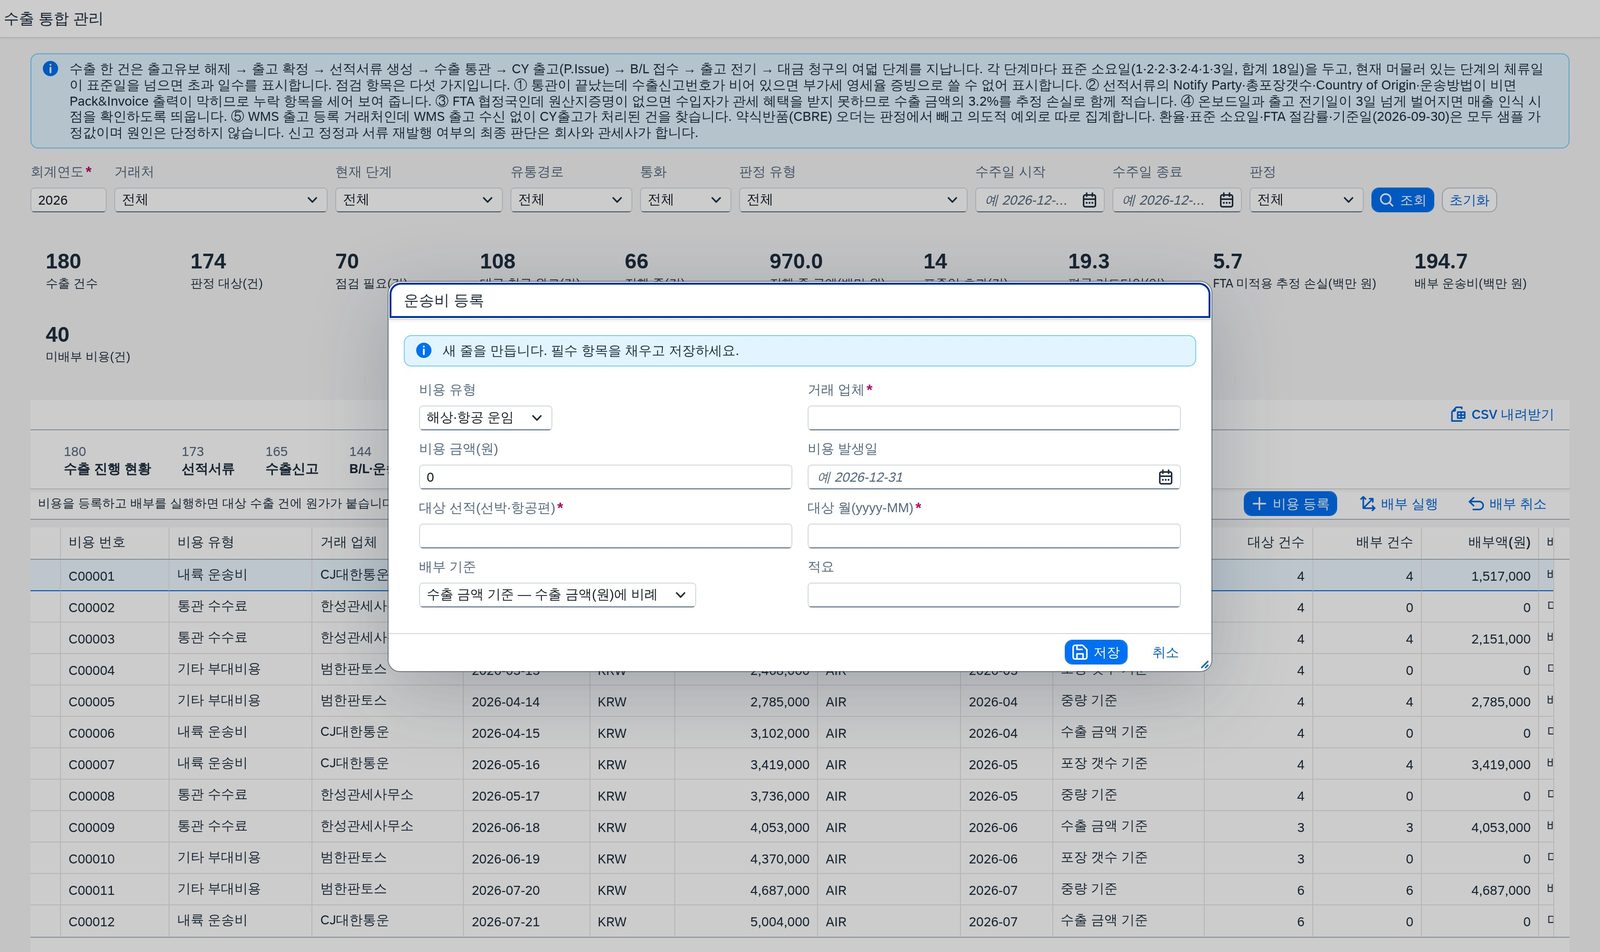Click the 대상 선적(선박·항공편) input field
The width and height of the screenshot is (1600, 952).
pos(605,536)
